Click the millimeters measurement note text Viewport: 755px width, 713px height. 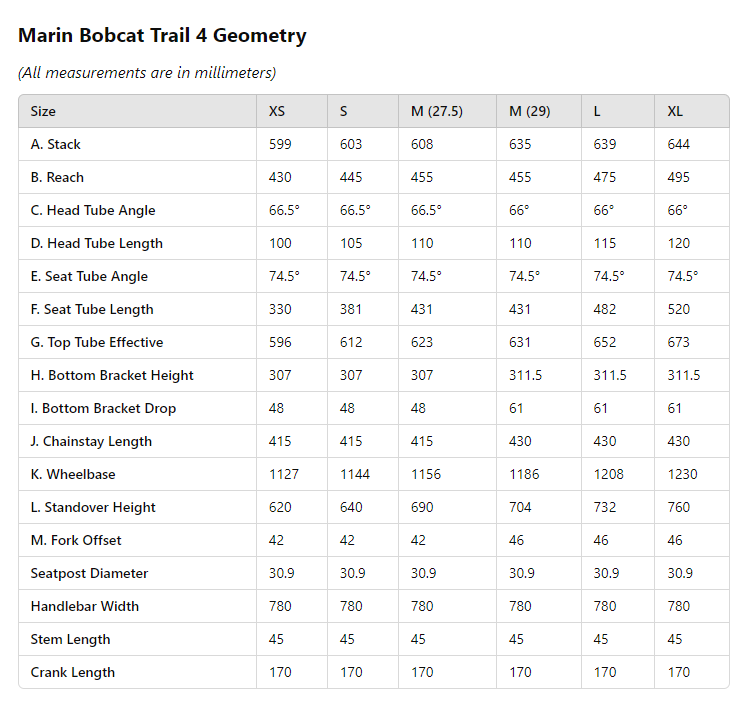point(147,73)
